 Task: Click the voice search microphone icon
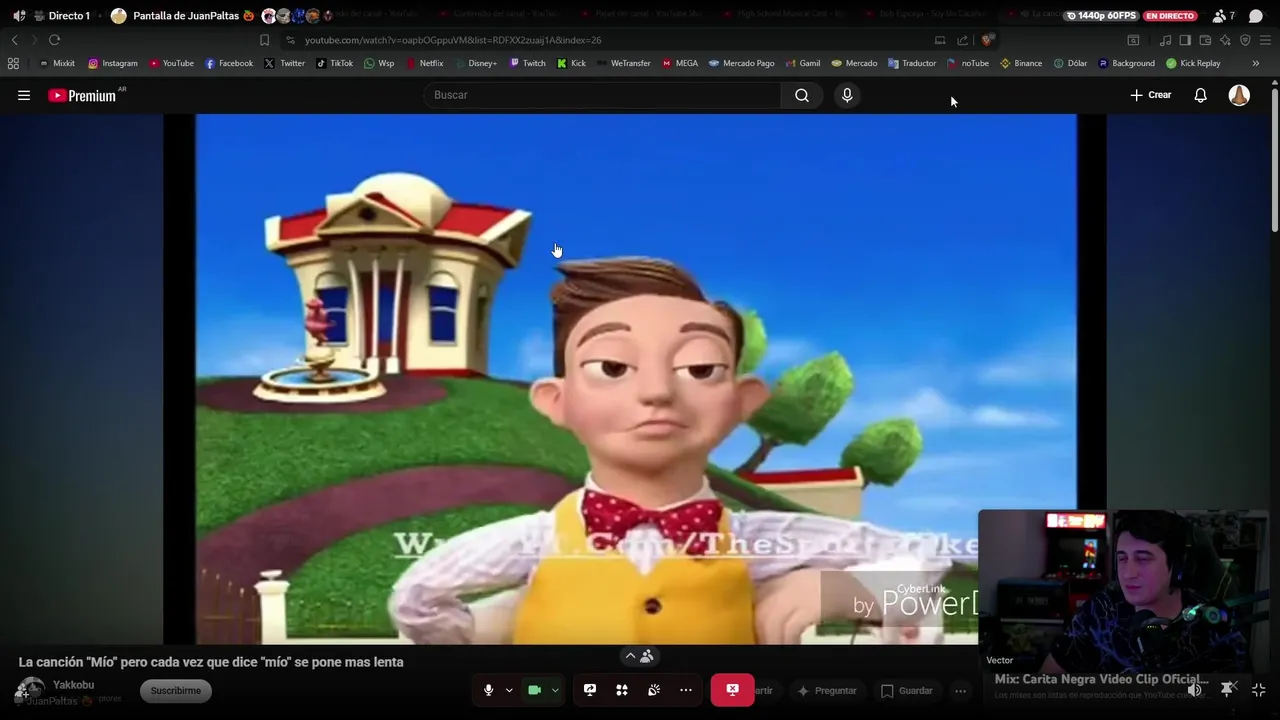(x=847, y=95)
